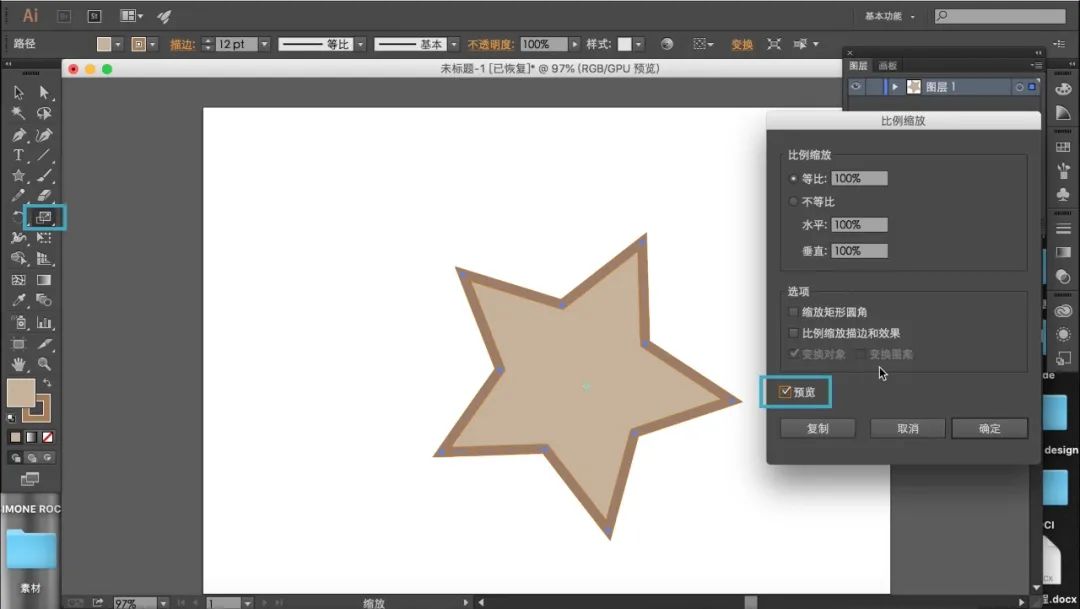Image resolution: width=1080 pixels, height=609 pixels.
Task: Toggle the 预览 preview checkbox
Action: pyautogui.click(x=785, y=391)
